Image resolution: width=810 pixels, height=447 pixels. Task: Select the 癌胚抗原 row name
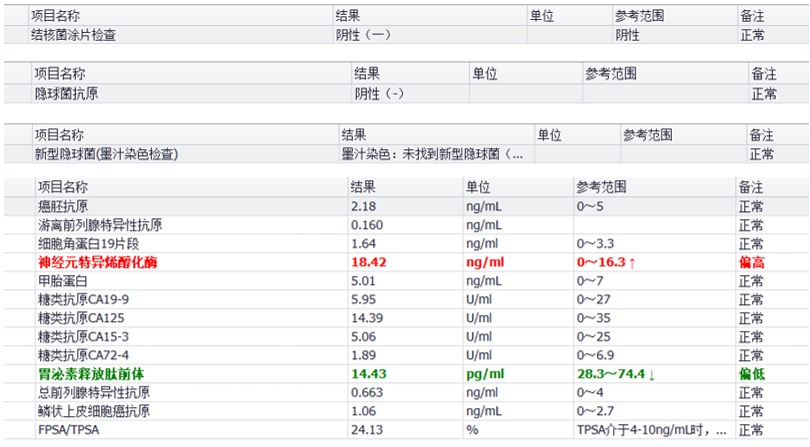pos(63,207)
